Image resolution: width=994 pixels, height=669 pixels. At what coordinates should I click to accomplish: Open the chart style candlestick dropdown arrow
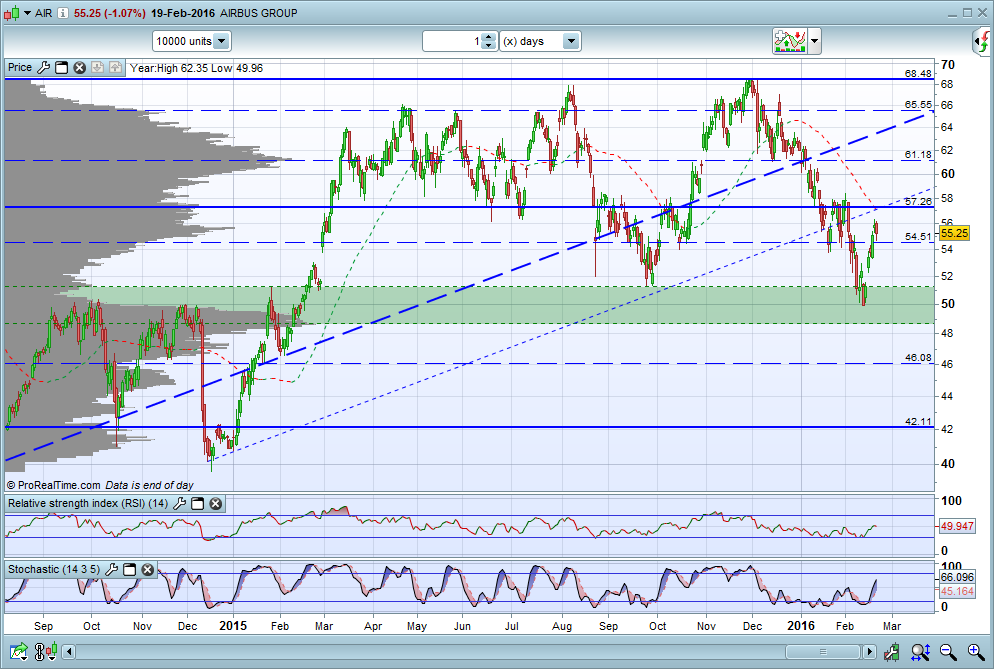(28, 13)
